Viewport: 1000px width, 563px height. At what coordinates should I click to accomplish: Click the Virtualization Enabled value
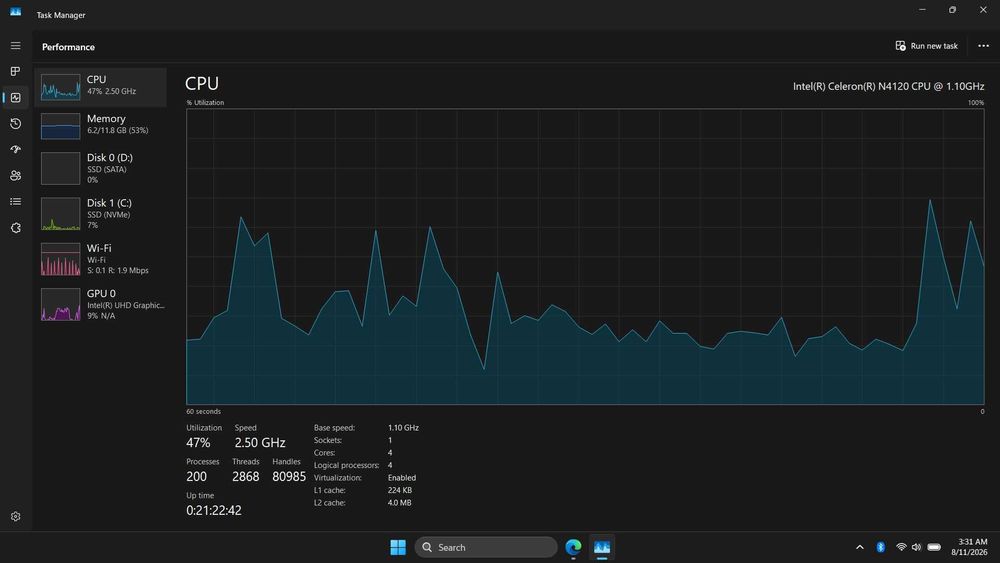click(x=402, y=478)
